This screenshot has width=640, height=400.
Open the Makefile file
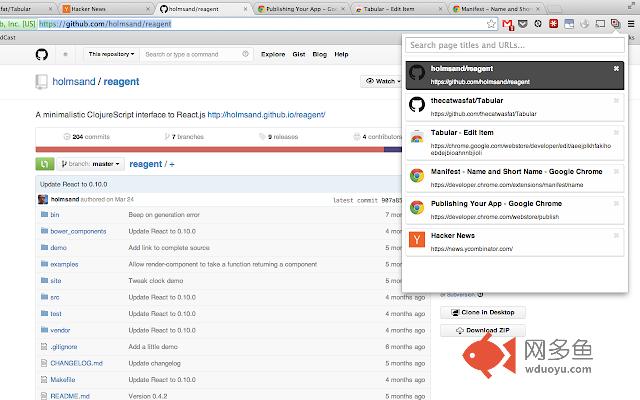pos(62,380)
